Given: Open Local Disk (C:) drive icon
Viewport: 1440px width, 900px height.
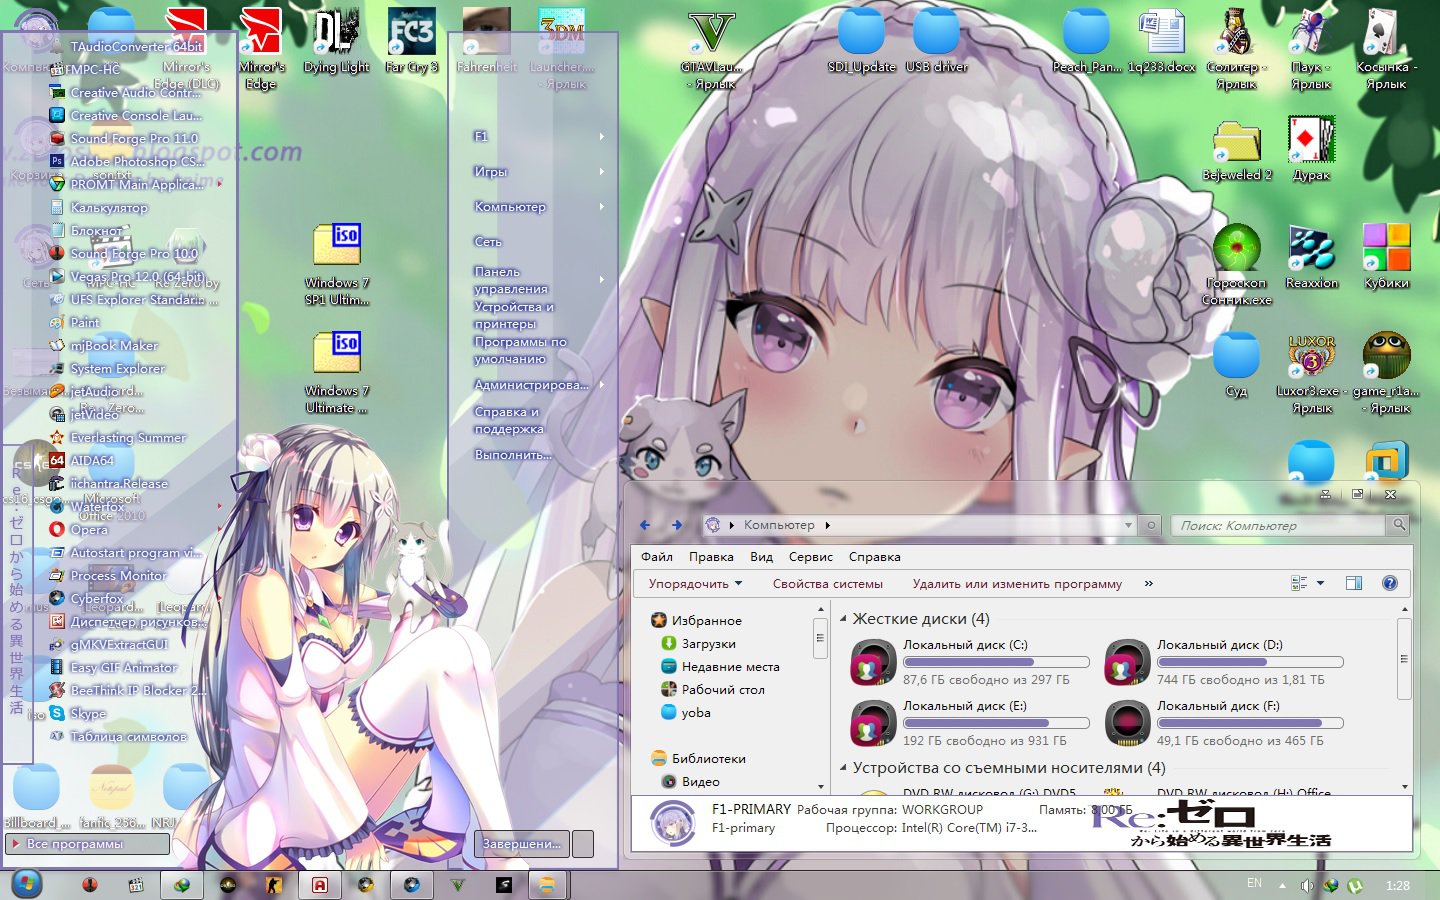Looking at the screenshot, I should [x=872, y=662].
